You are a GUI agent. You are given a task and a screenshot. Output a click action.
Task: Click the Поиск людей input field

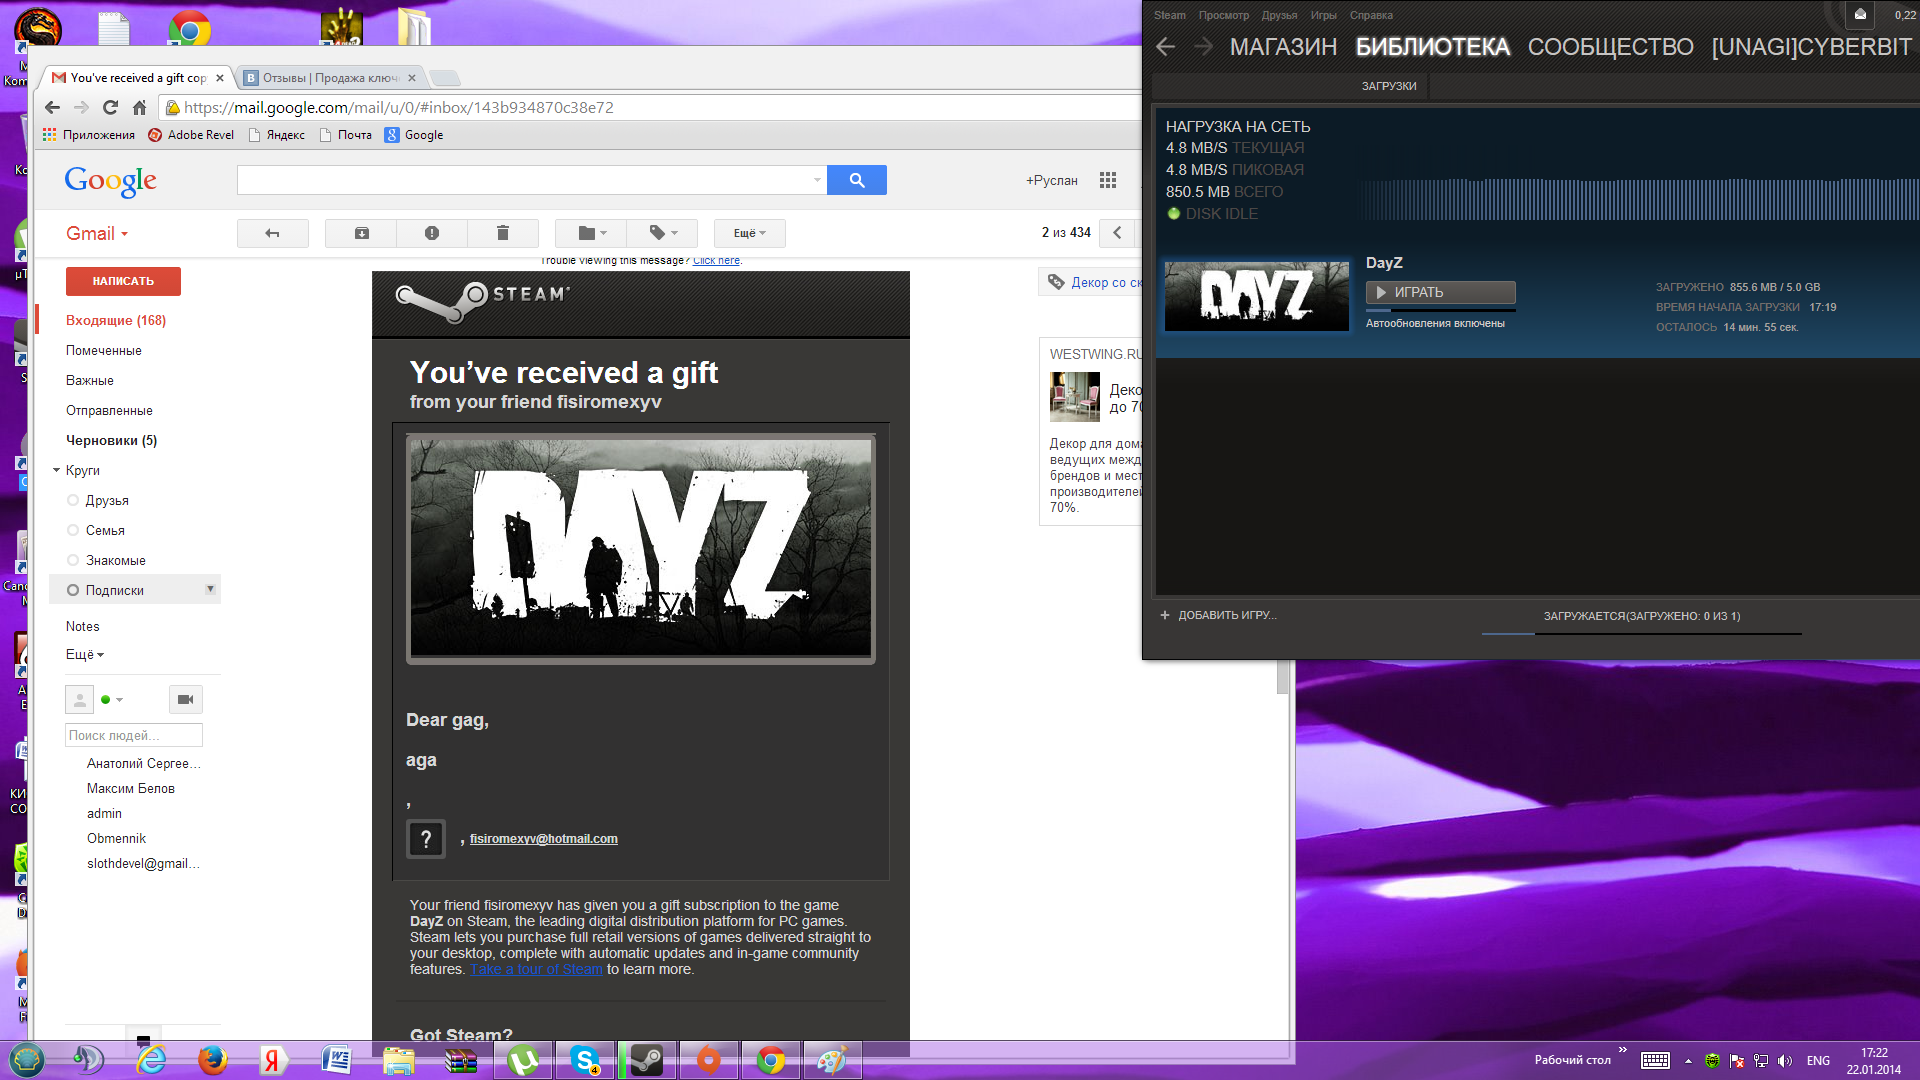coord(134,735)
